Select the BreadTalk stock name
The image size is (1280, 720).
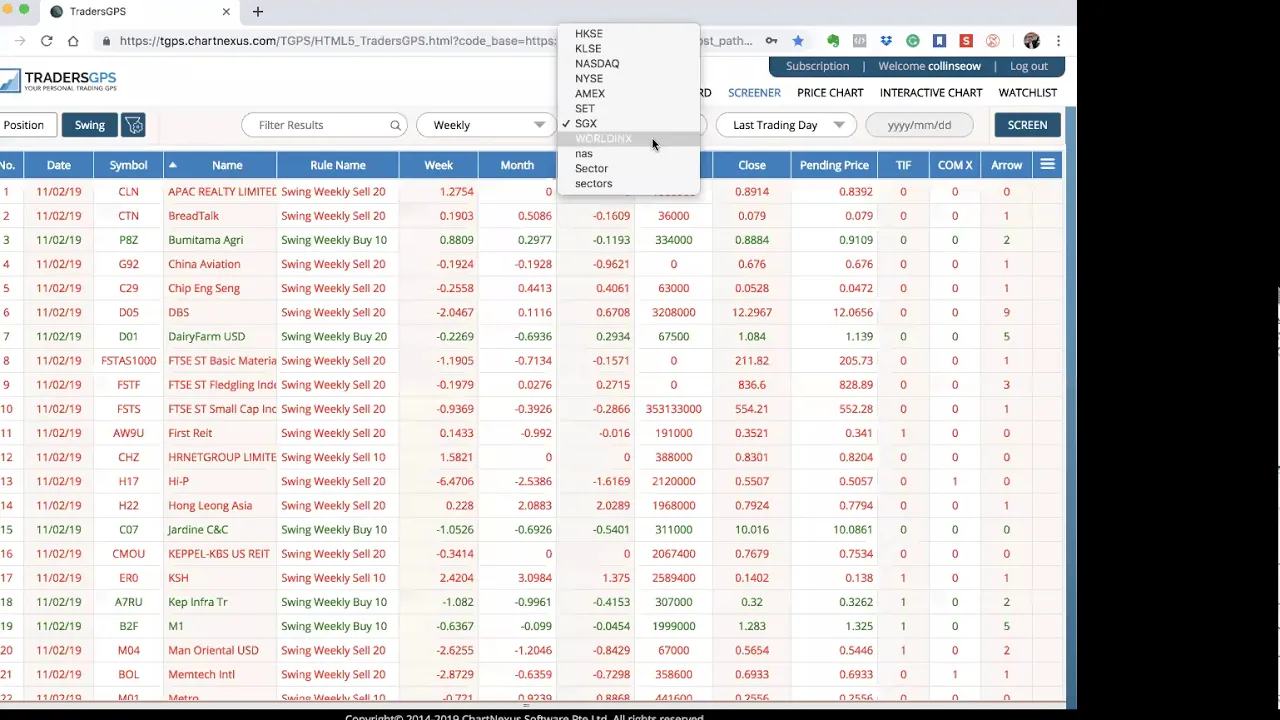194,216
